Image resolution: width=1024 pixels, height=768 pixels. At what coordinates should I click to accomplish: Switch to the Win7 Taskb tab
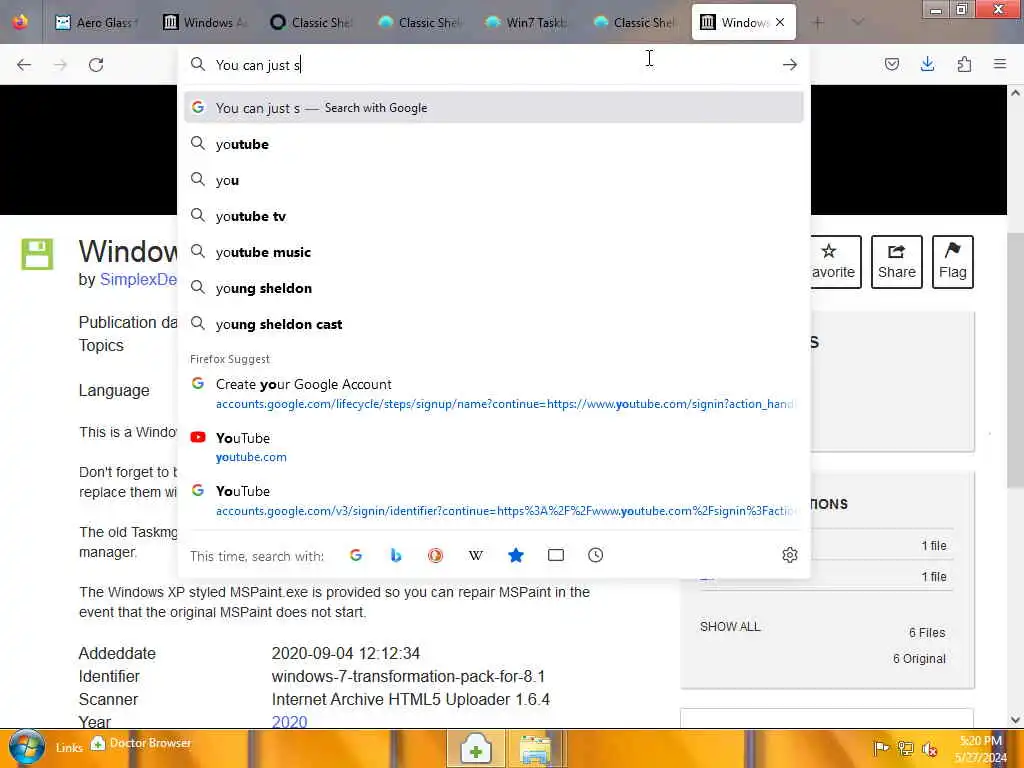click(x=528, y=23)
